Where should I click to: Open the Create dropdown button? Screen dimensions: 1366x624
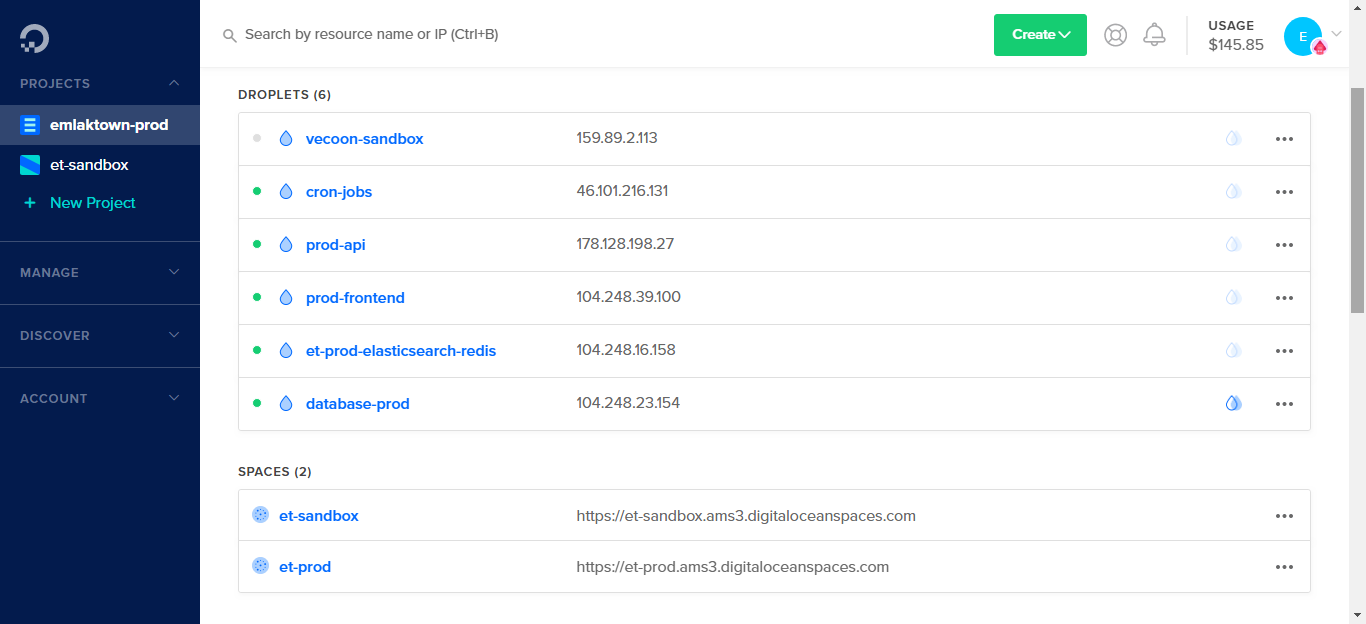[x=1040, y=35]
